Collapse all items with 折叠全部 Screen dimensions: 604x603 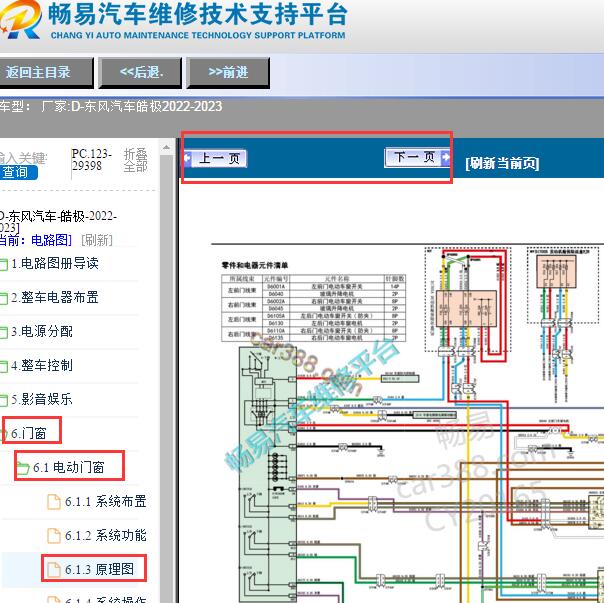(136, 160)
